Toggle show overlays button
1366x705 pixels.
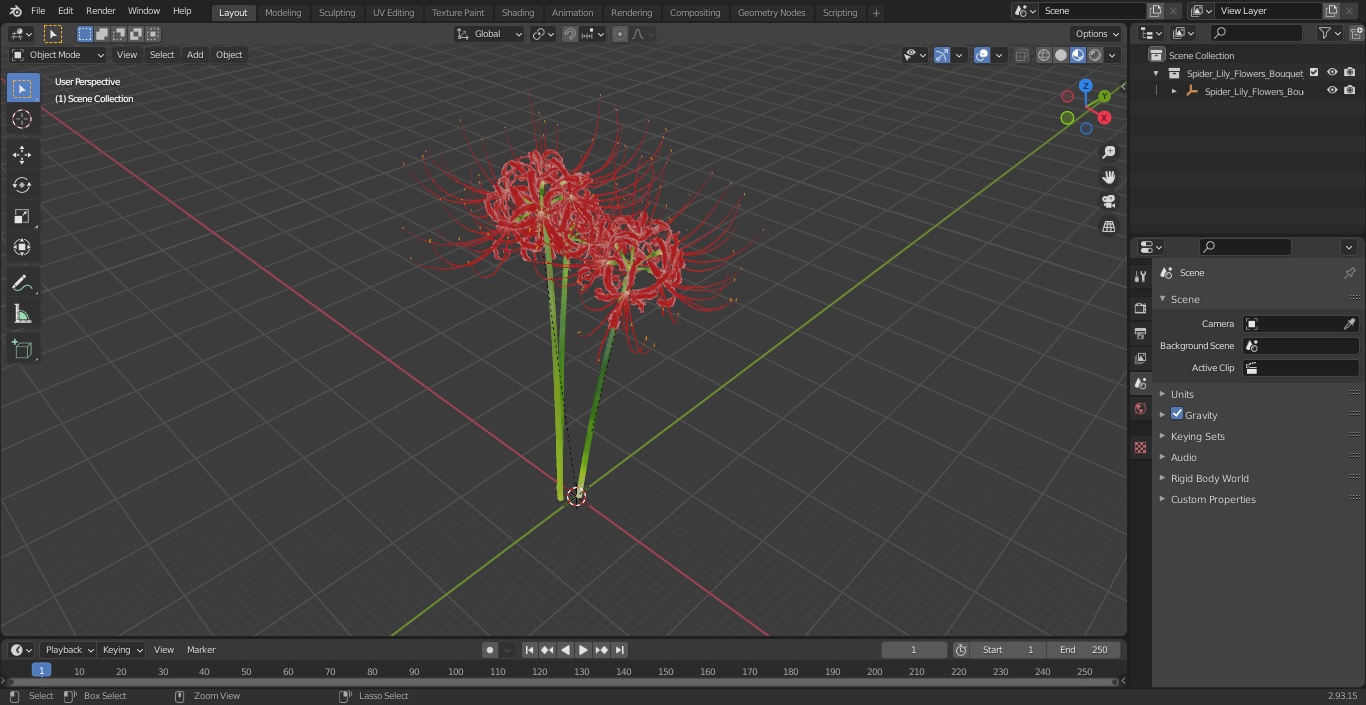(982, 55)
